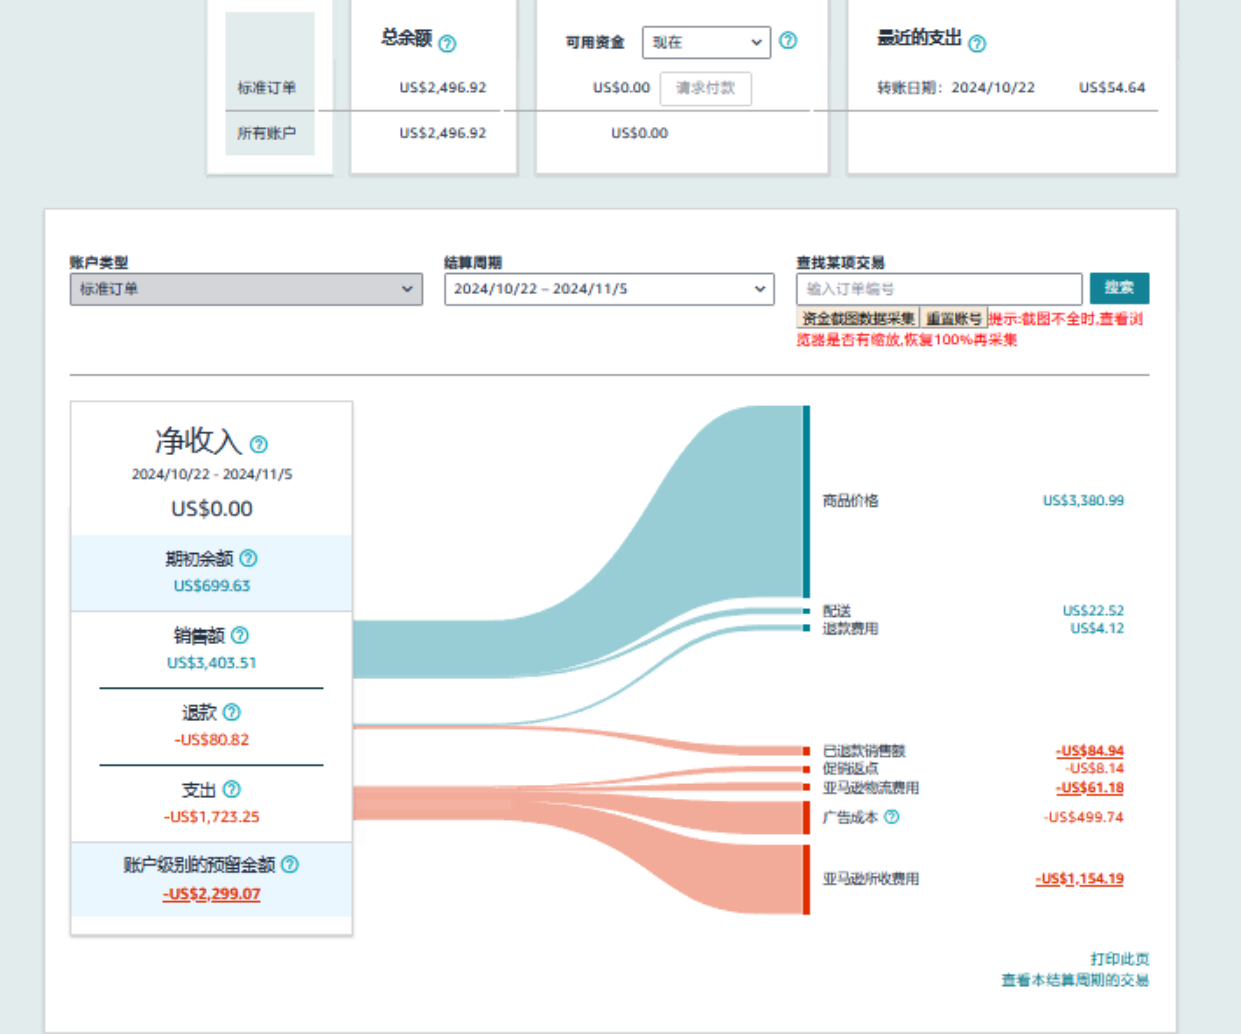The height and width of the screenshot is (1034, 1241).
Task: Click the 转账日期 2024/10/22 text
Action: point(956,88)
